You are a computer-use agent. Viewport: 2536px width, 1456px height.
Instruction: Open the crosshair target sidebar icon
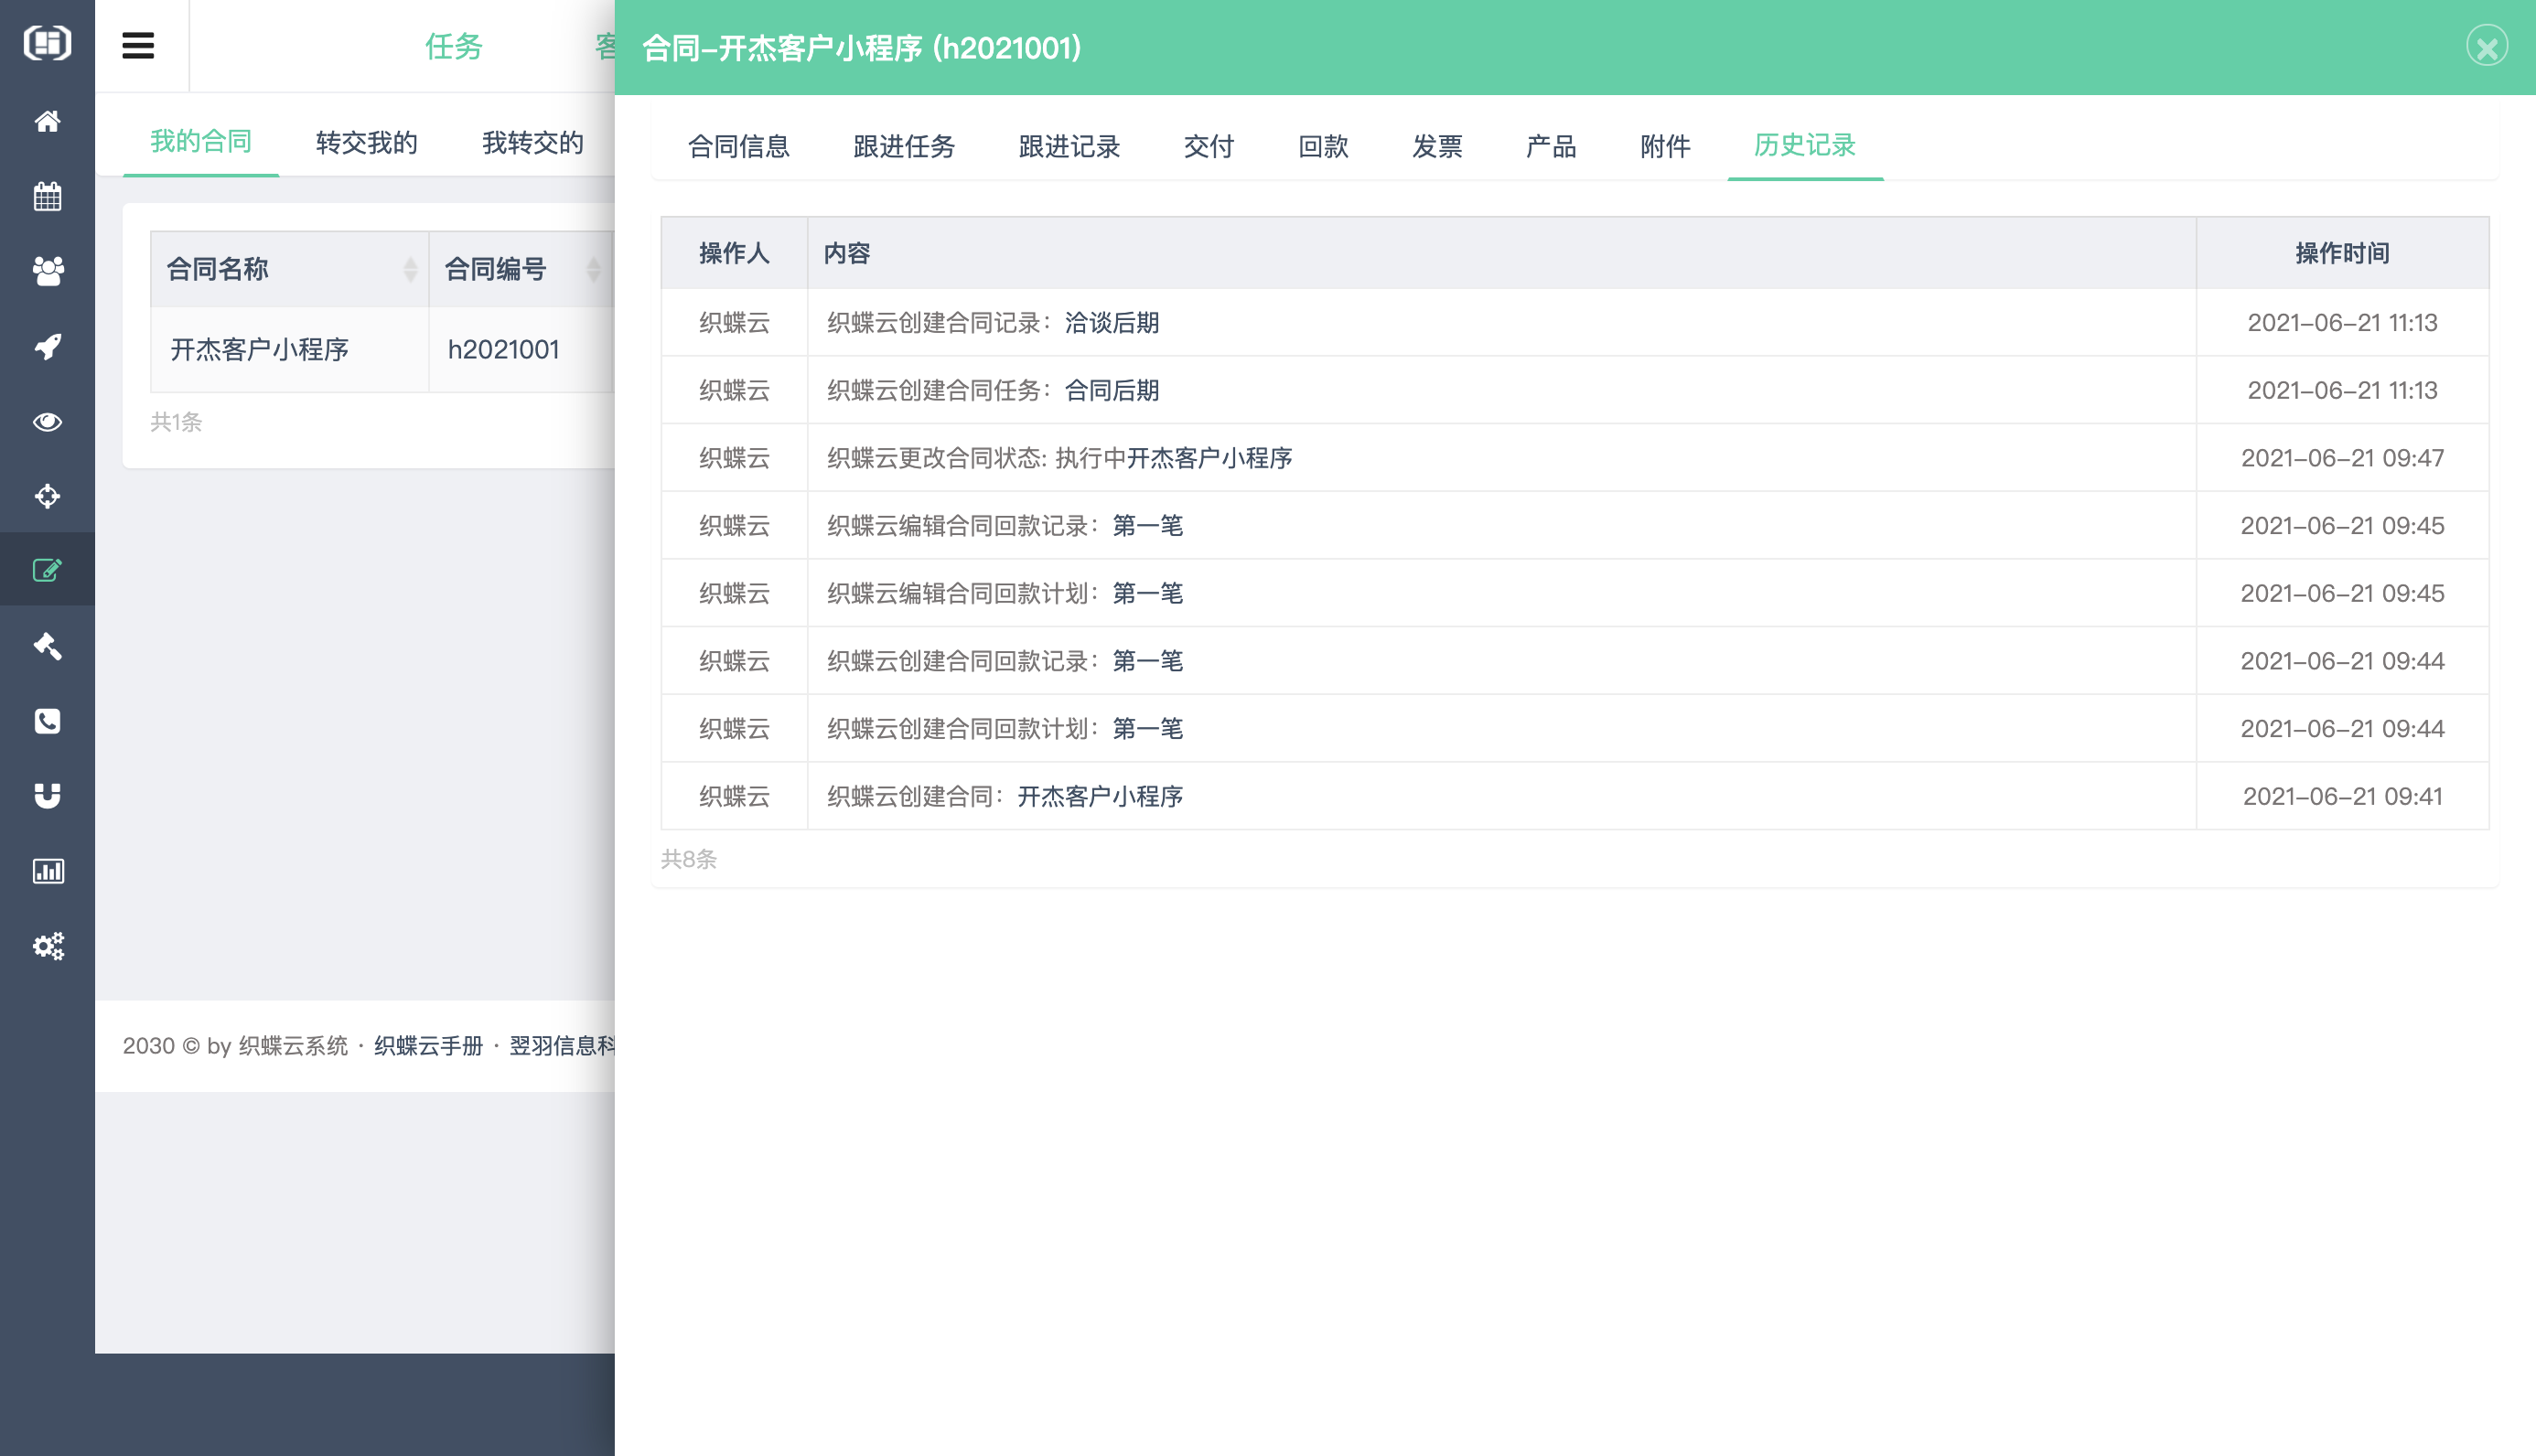47,496
